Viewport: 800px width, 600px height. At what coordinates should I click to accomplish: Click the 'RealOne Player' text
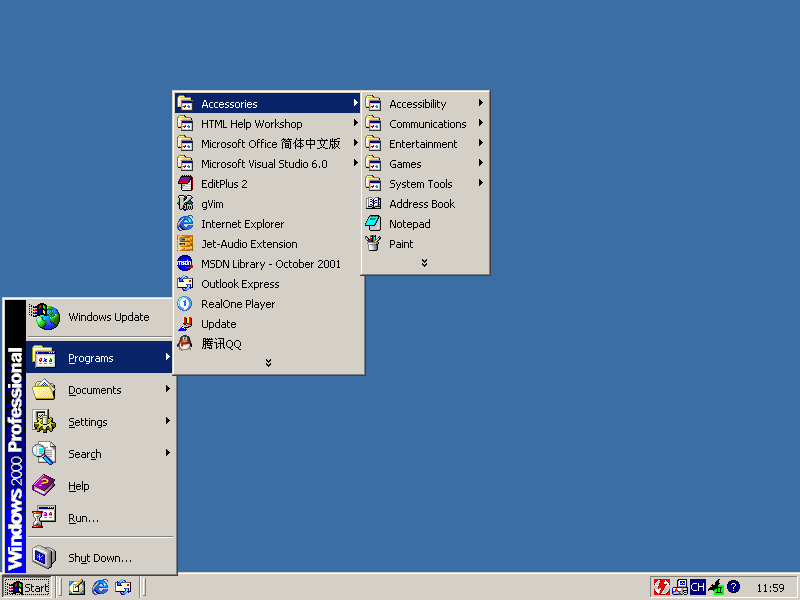(238, 304)
